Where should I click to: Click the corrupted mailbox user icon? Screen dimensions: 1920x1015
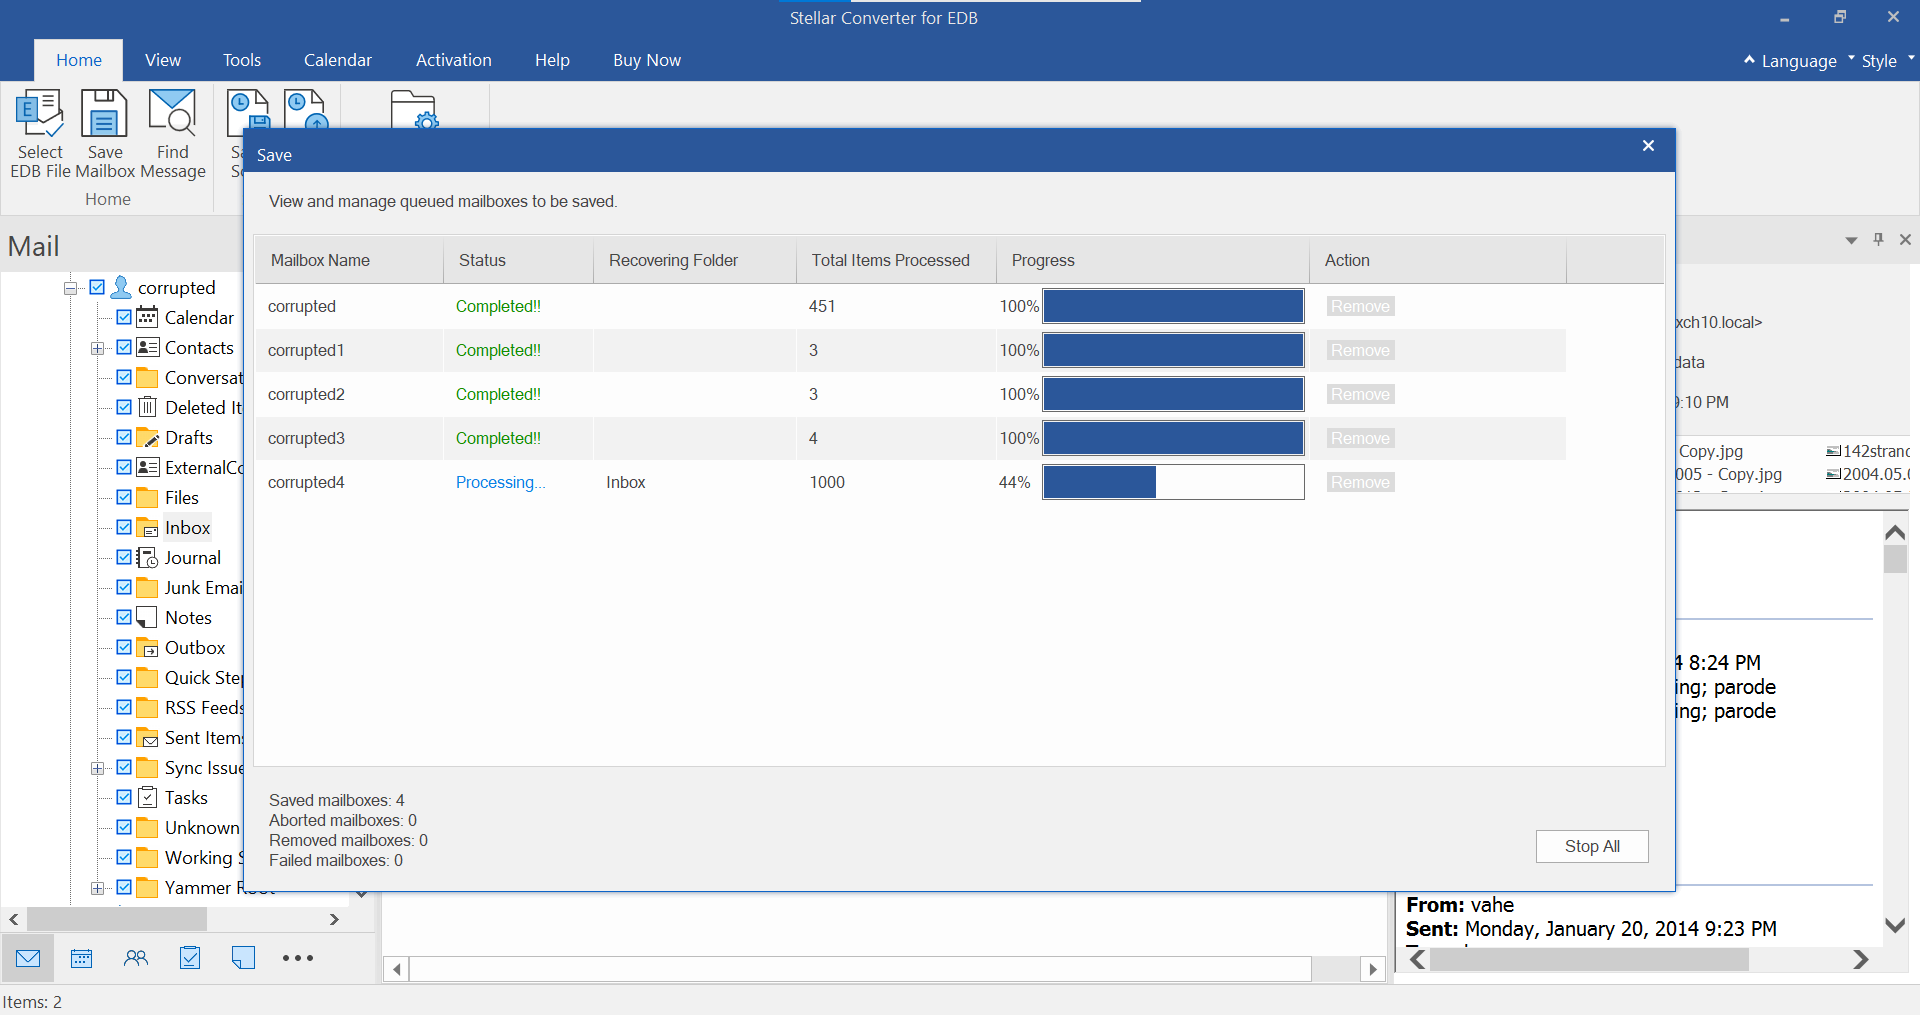[121, 287]
